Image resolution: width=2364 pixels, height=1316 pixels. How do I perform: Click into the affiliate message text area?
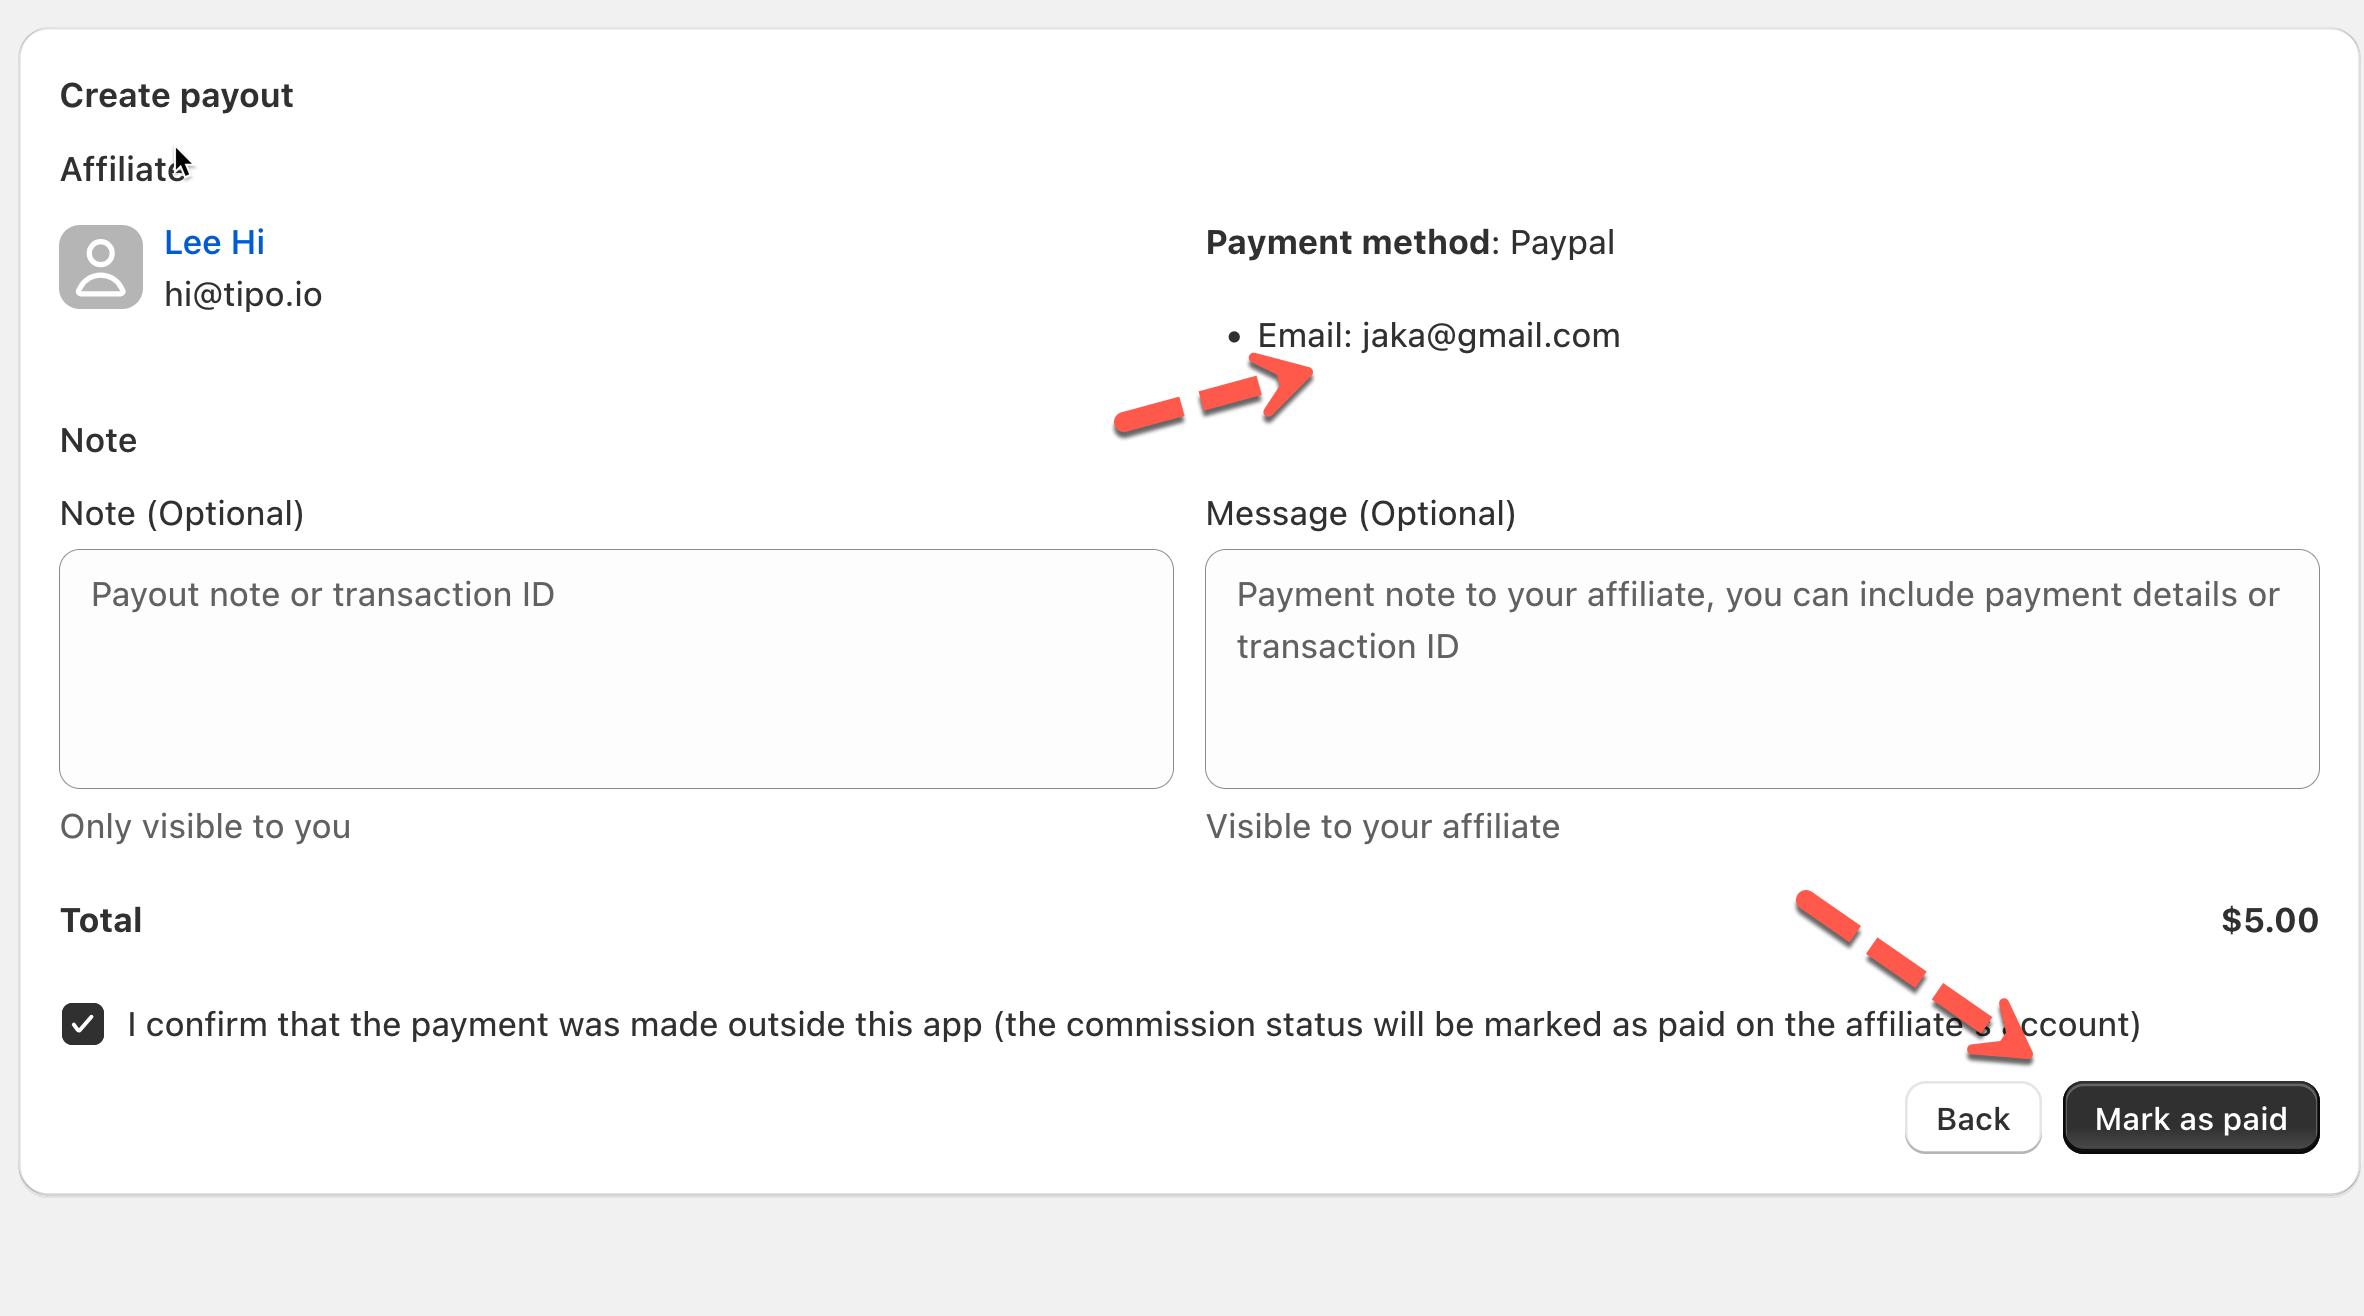click(x=1761, y=668)
